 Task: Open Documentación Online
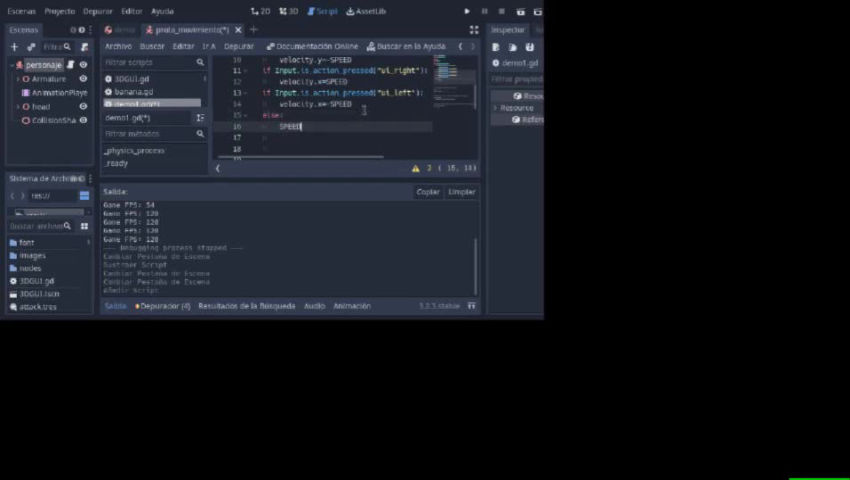click(312, 47)
